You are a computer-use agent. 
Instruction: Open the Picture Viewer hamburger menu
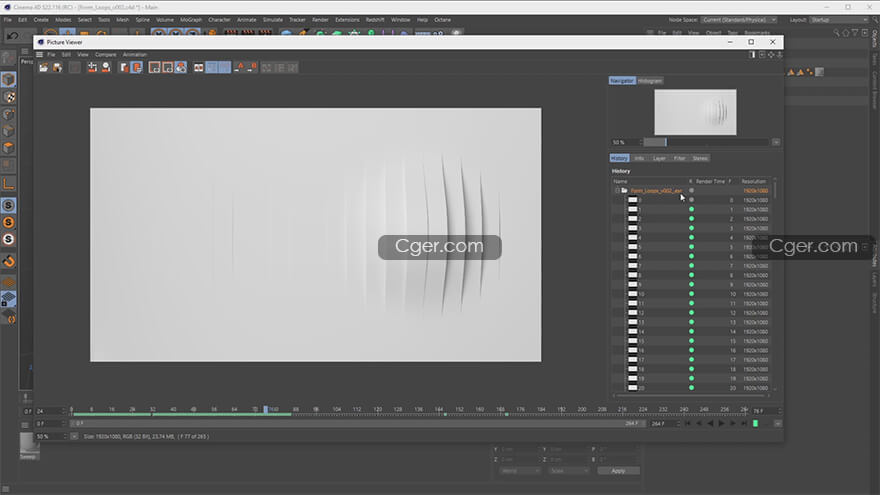39,54
